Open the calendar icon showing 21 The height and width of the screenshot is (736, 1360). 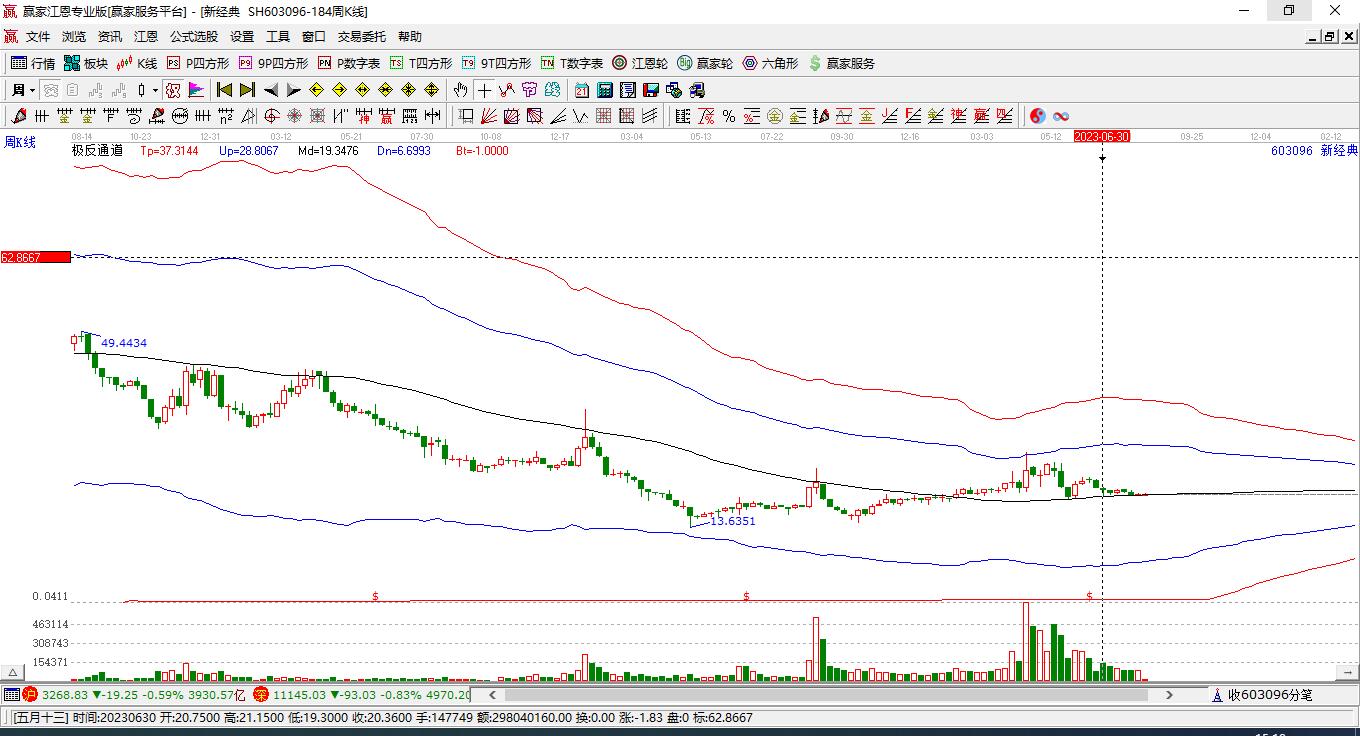point(582,90)
